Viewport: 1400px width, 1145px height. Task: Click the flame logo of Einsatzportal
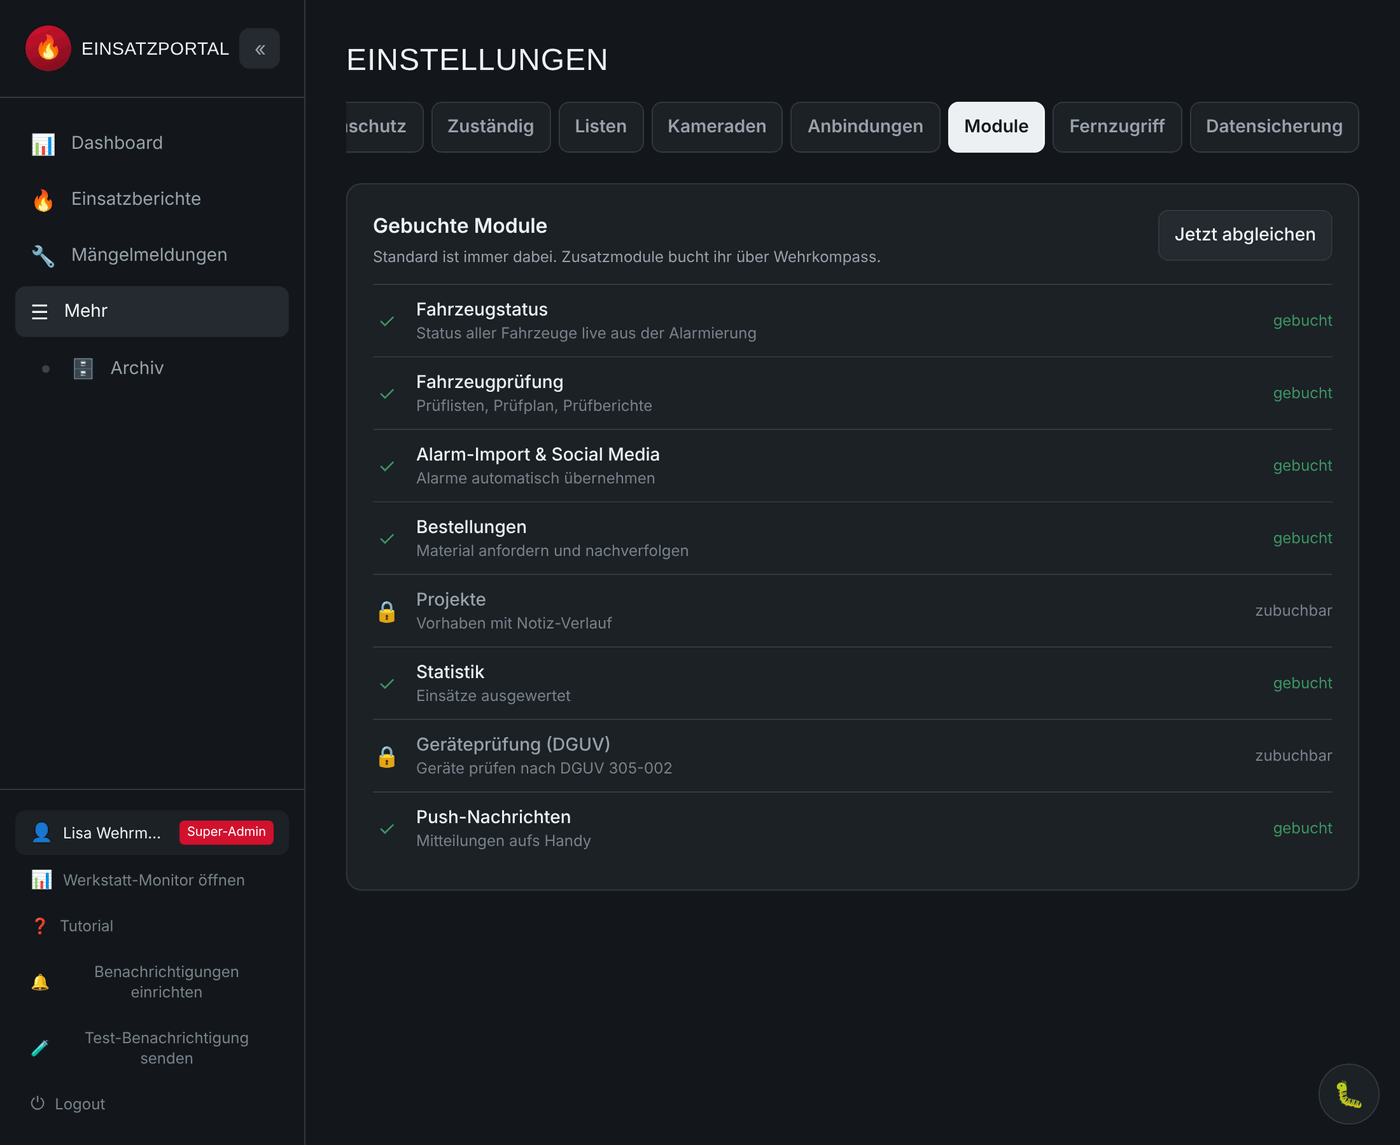(x=48, y=48)
